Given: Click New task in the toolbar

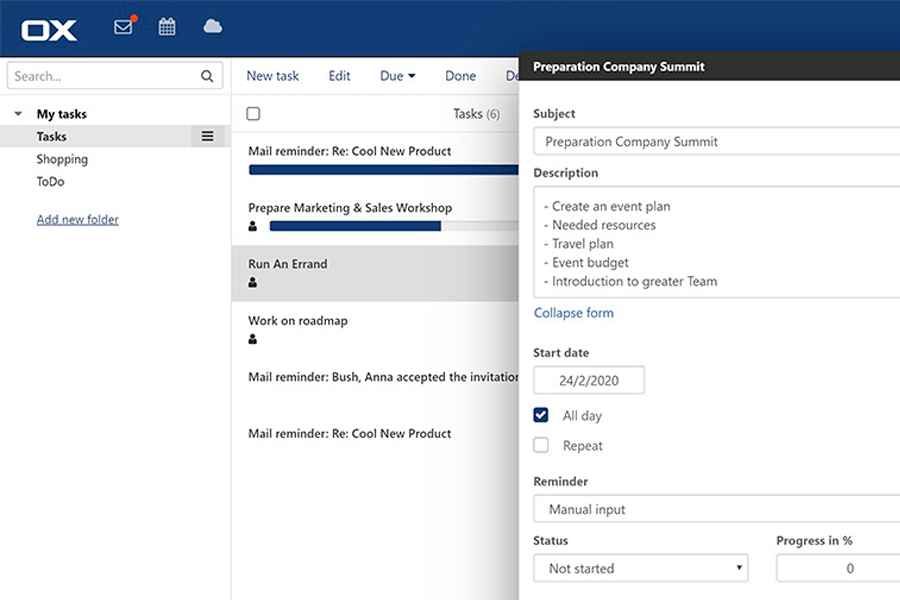Looking at the screenshot, I should tap(273, 76).
